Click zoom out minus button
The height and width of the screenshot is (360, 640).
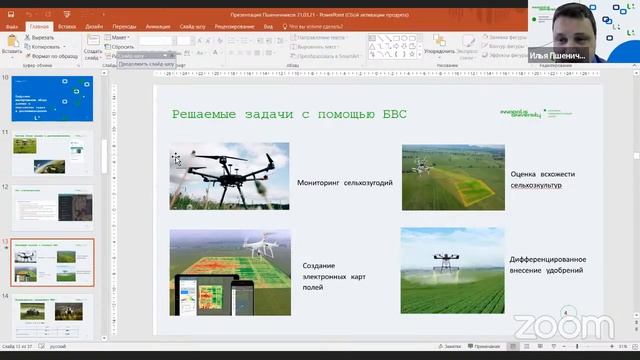coord(564,346)
